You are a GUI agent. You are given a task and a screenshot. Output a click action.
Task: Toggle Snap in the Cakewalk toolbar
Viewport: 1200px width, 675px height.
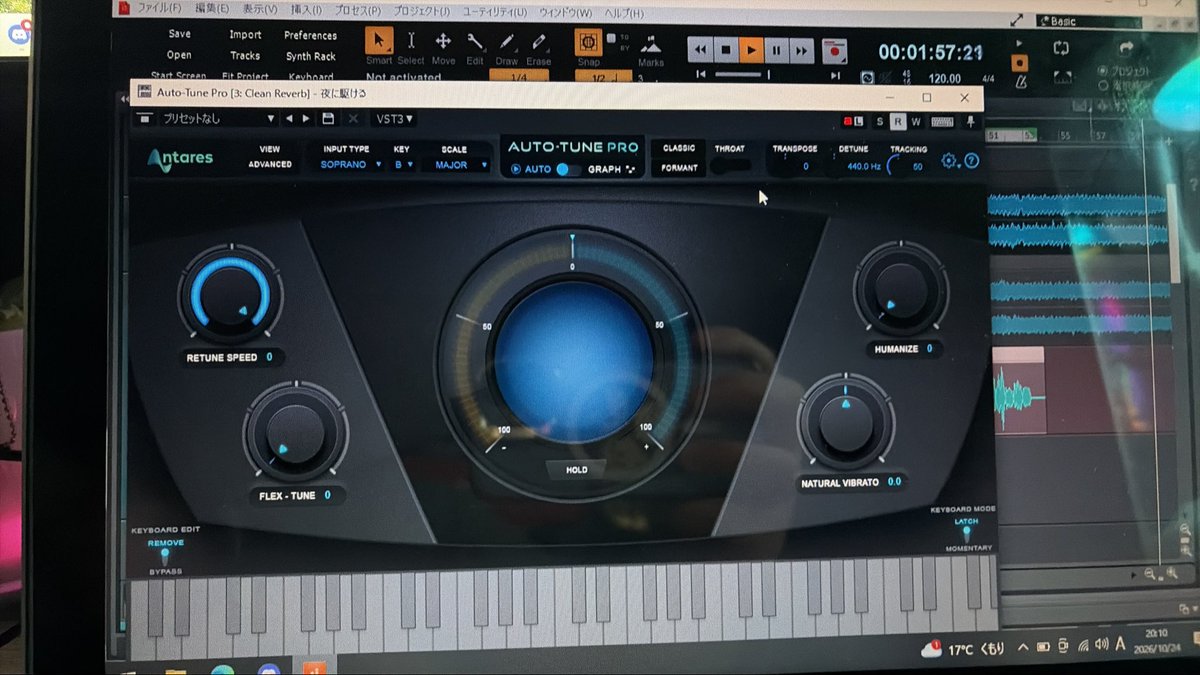click(x=588, y=43)
